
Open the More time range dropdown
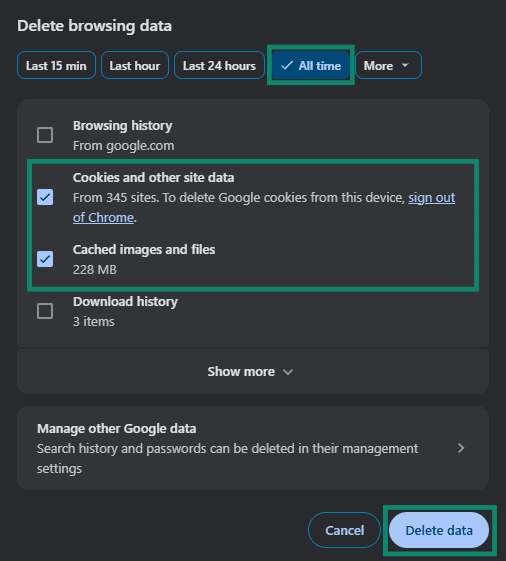point(388,65)
